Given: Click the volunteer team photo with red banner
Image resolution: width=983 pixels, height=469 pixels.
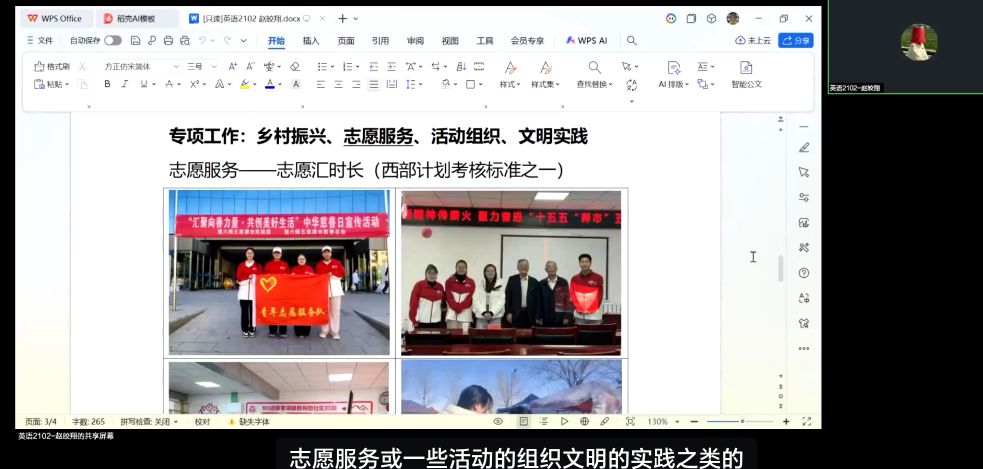Looking at the screenshot, I should tap(281, 272).
